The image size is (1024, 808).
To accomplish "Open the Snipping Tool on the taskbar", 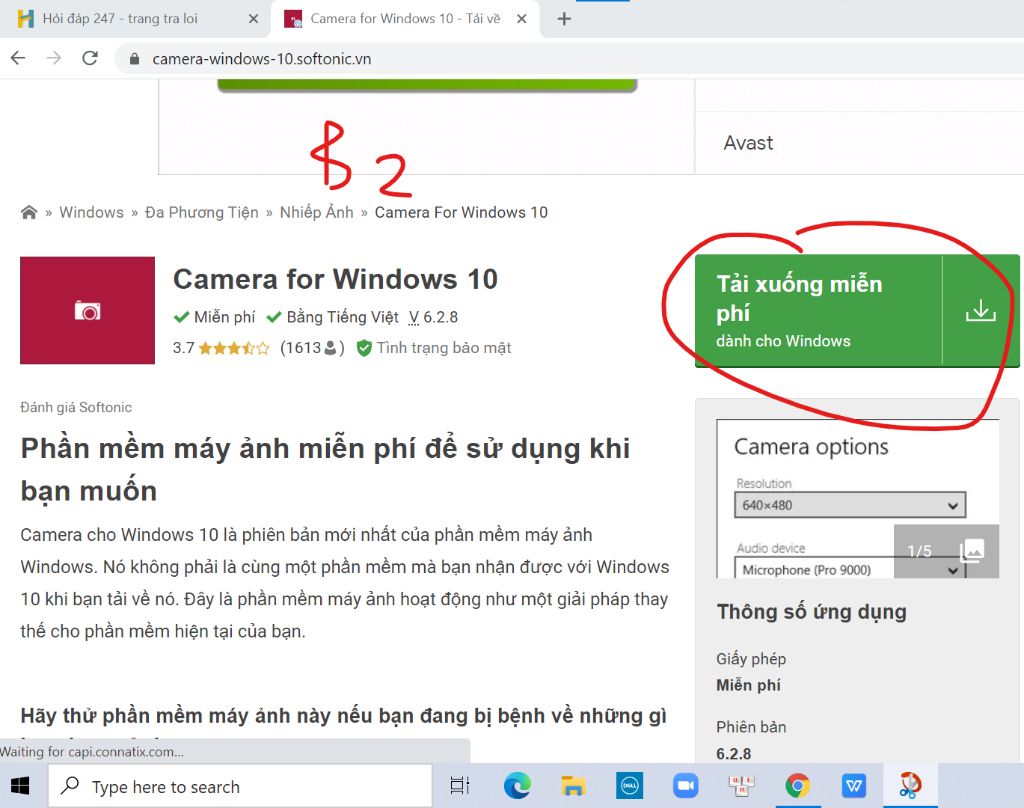I will tap(910, 786).
